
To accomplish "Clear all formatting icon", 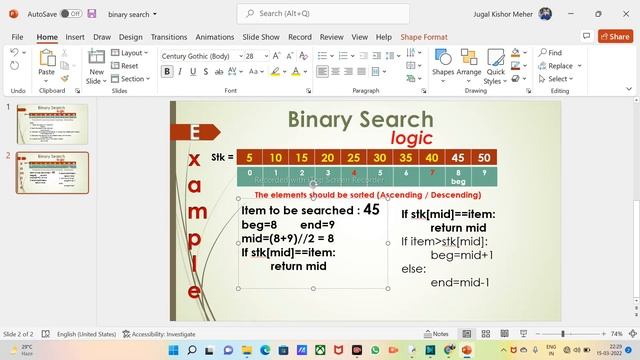I will (303, 56).
